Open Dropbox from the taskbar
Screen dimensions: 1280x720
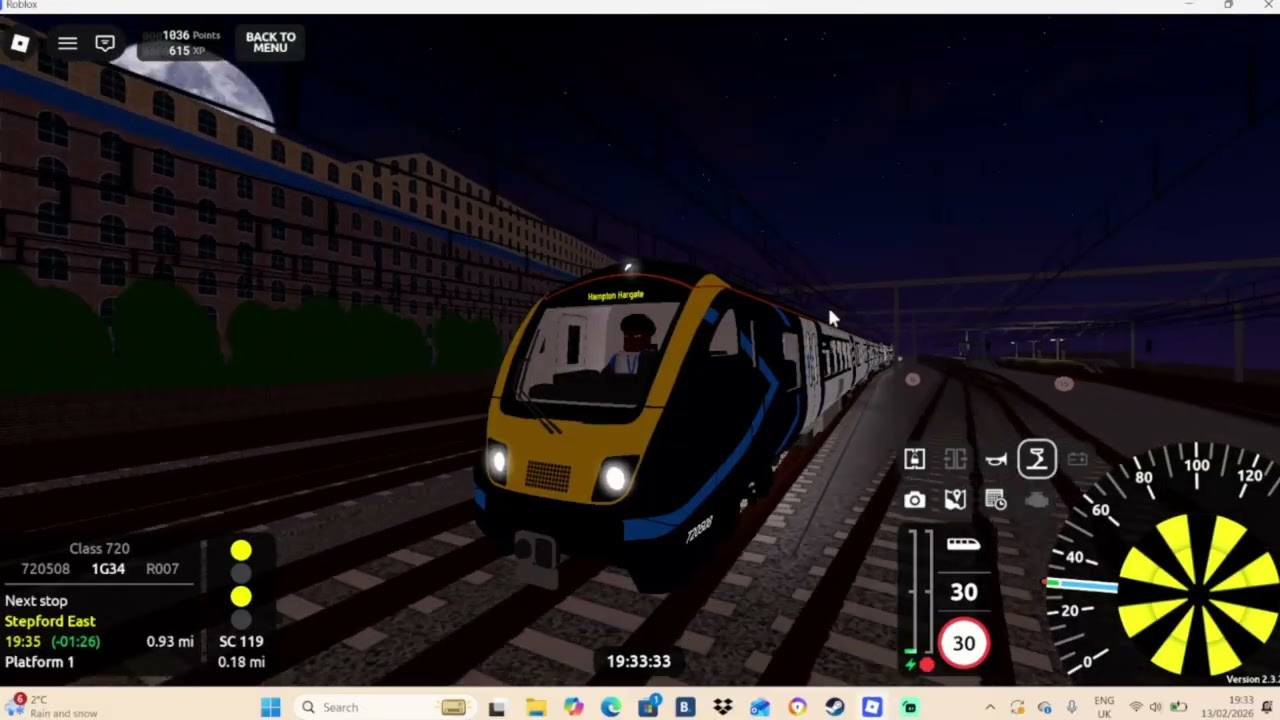pos(722,707)
